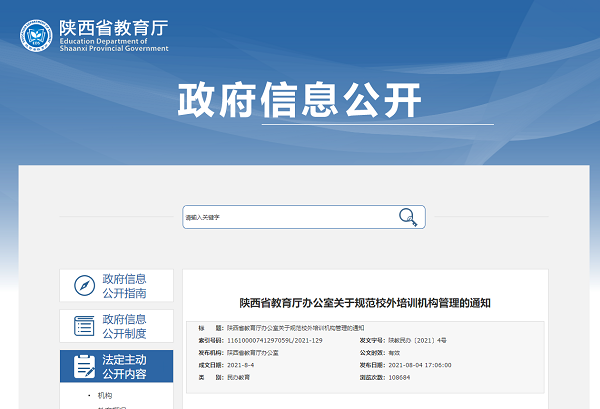Image resolution: width=600 pixels, height=409 pixels.
Task: Click the publish date 2021-08-04 17:06:00
Action: click(421, 366)
